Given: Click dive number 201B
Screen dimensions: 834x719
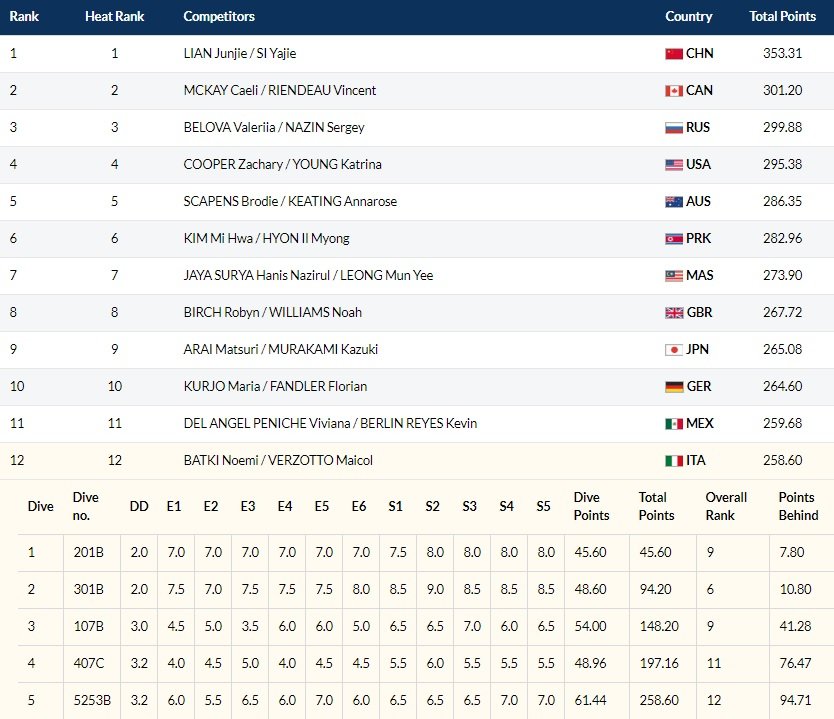Looking at the screenshot, I should (x=88, y=553).
